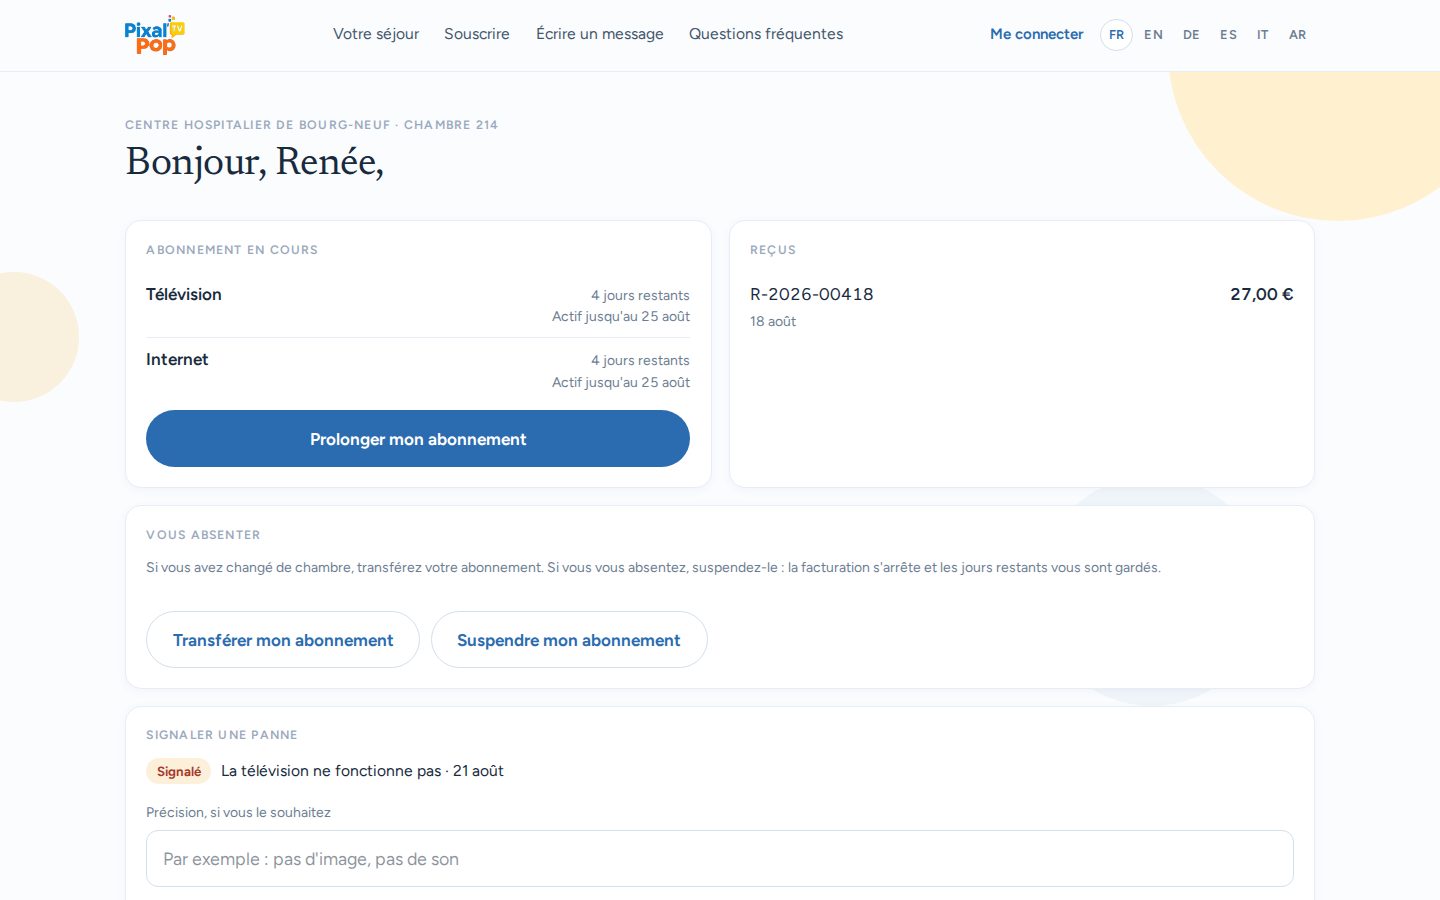Click Transférer mon abonnement
Image resolution: width=1440 pixels, height=900 pixels.
283,640
